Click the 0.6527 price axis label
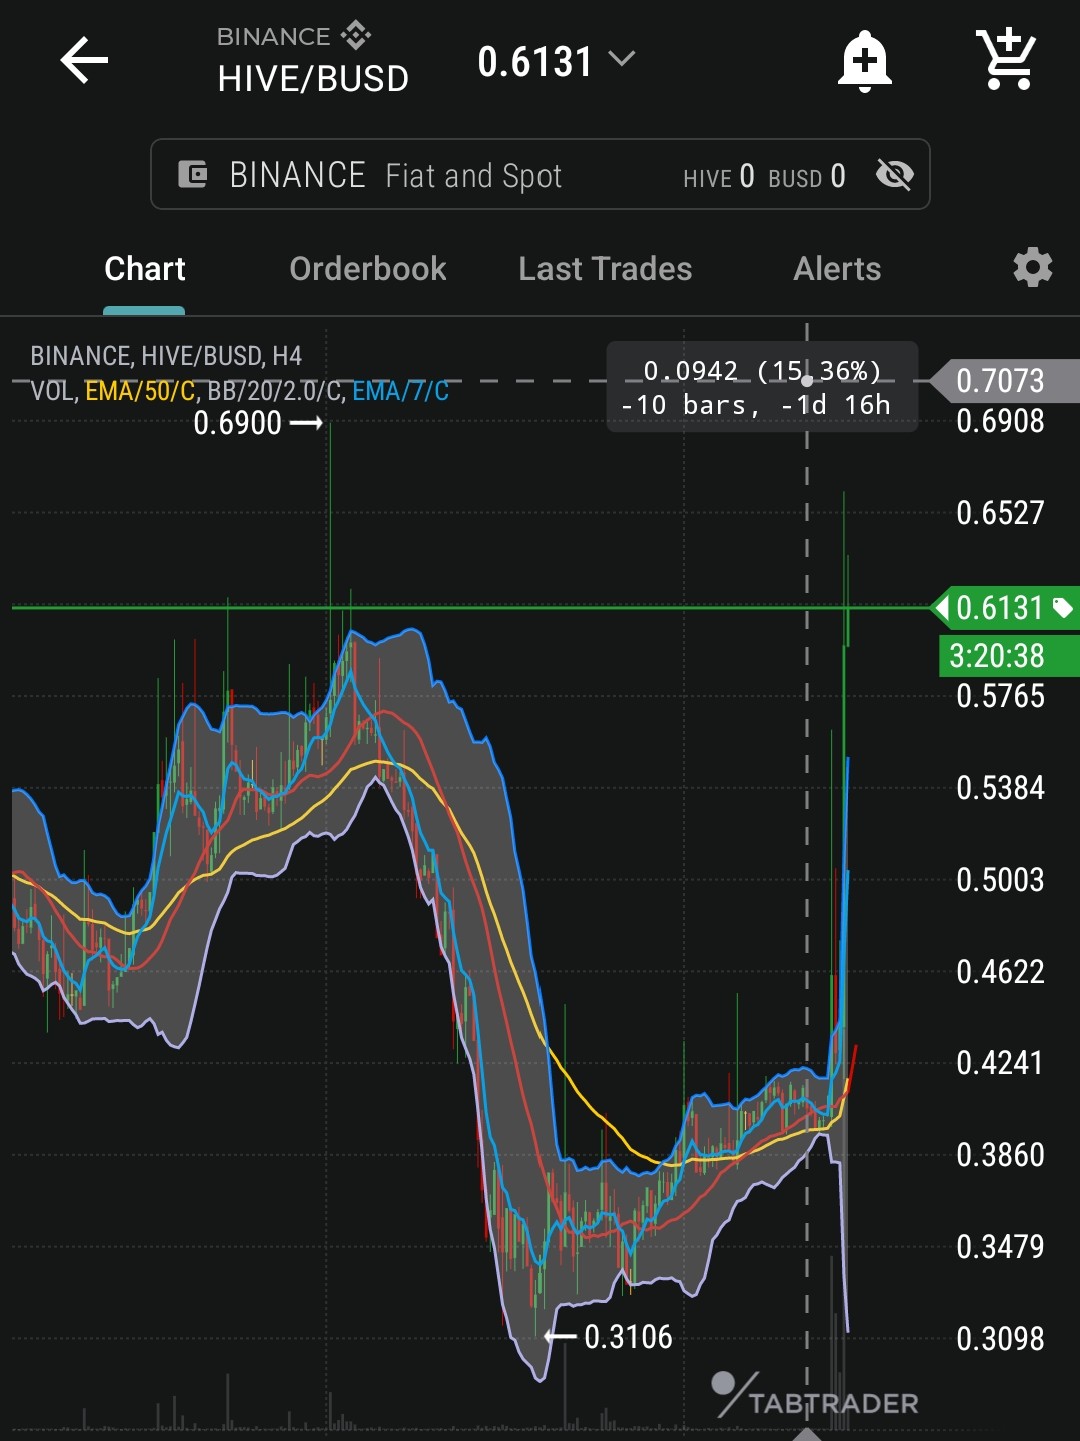The image size is (1080, 1441). [x=1000, y=513]
